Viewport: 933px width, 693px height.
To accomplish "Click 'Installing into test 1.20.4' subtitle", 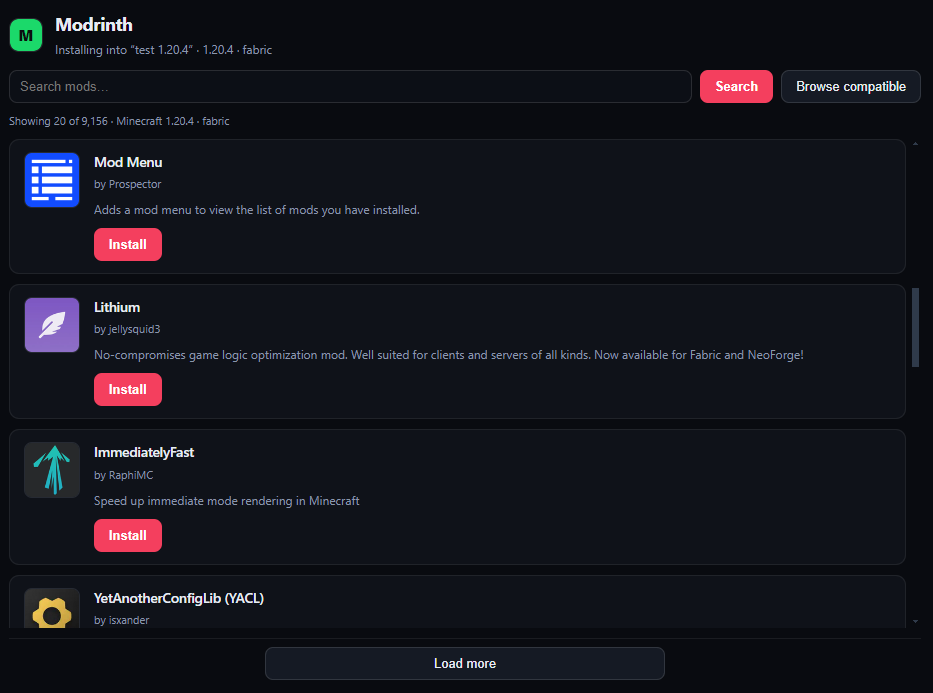I will tap(164, 50).
